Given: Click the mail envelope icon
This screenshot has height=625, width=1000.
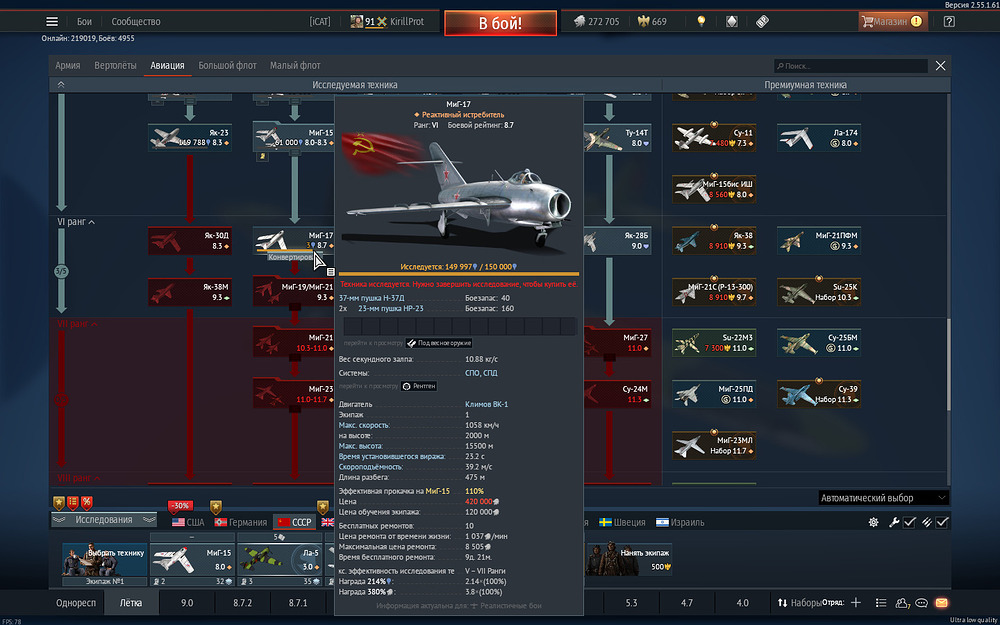Looking at the screenshot, I should (941, 603).
